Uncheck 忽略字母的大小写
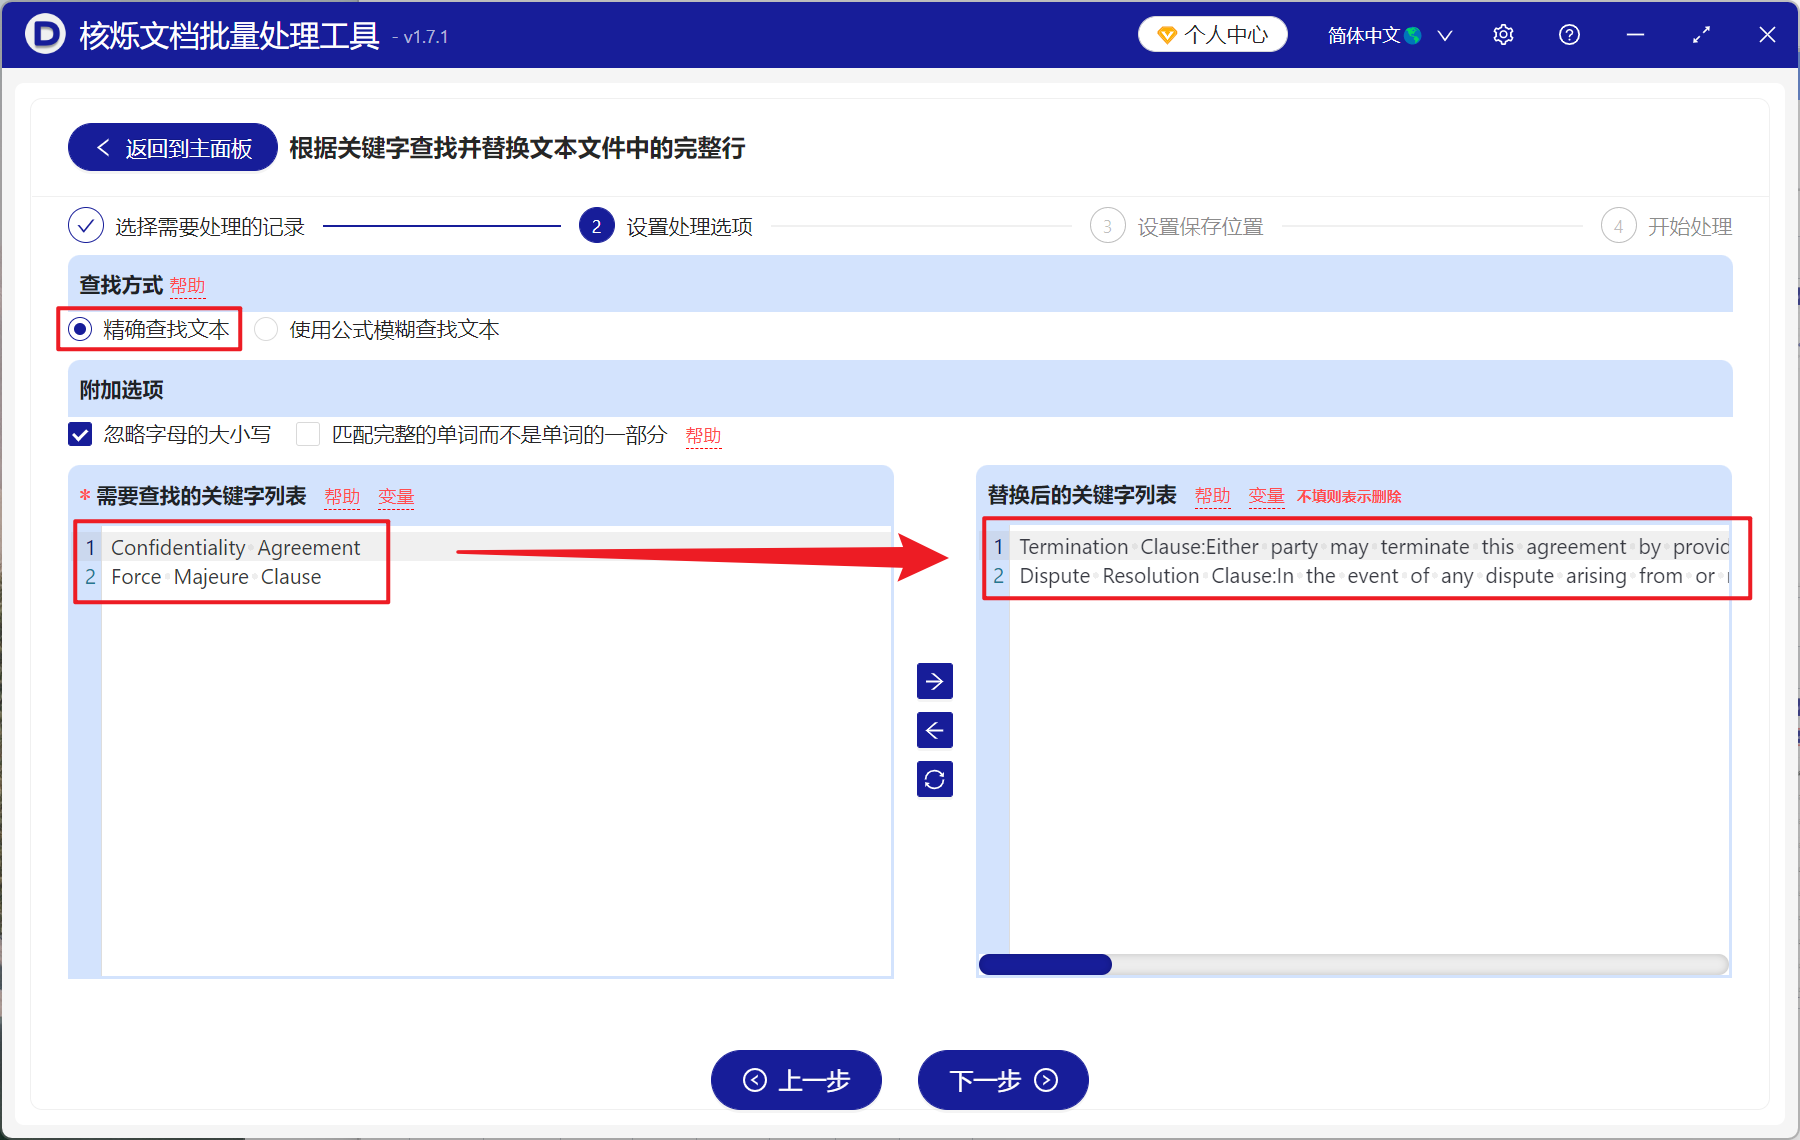Screen dimensions: 1800x1140 click(x=80, y=434)
